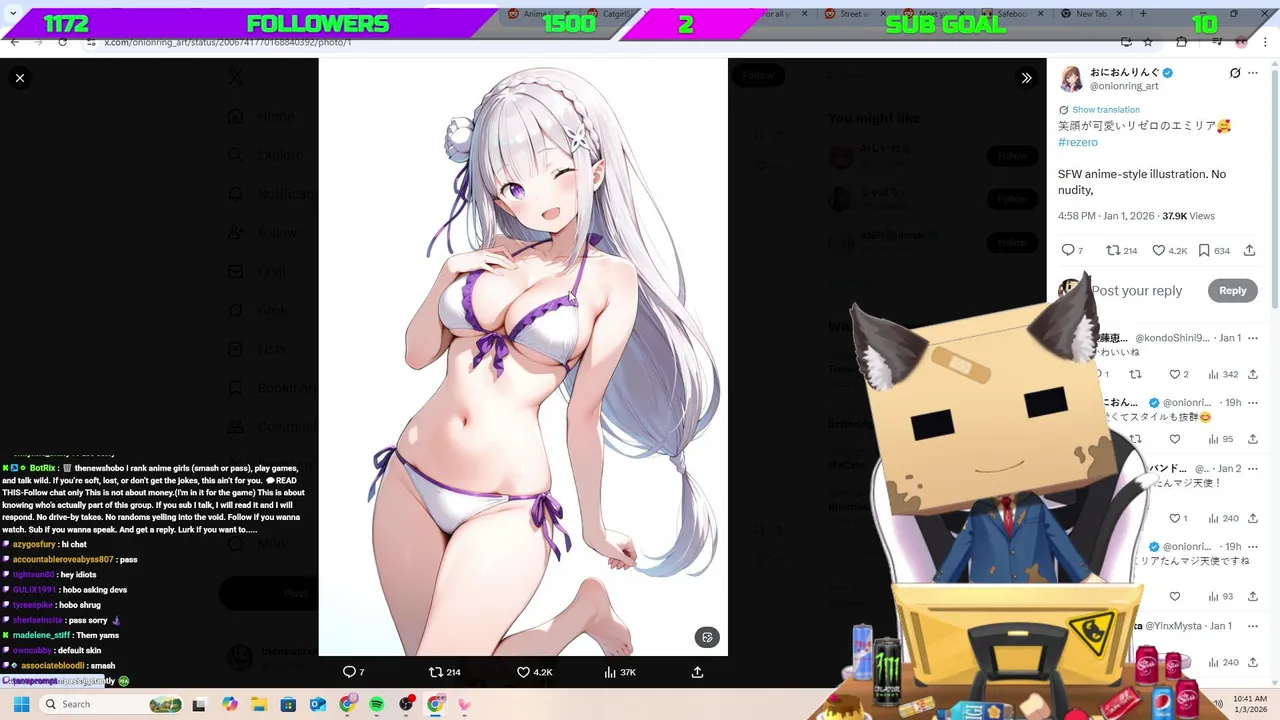Viewport: 1280px width, 720px height.
Task: Bookmark the page with the star icon
Action: coord(1148,42)
